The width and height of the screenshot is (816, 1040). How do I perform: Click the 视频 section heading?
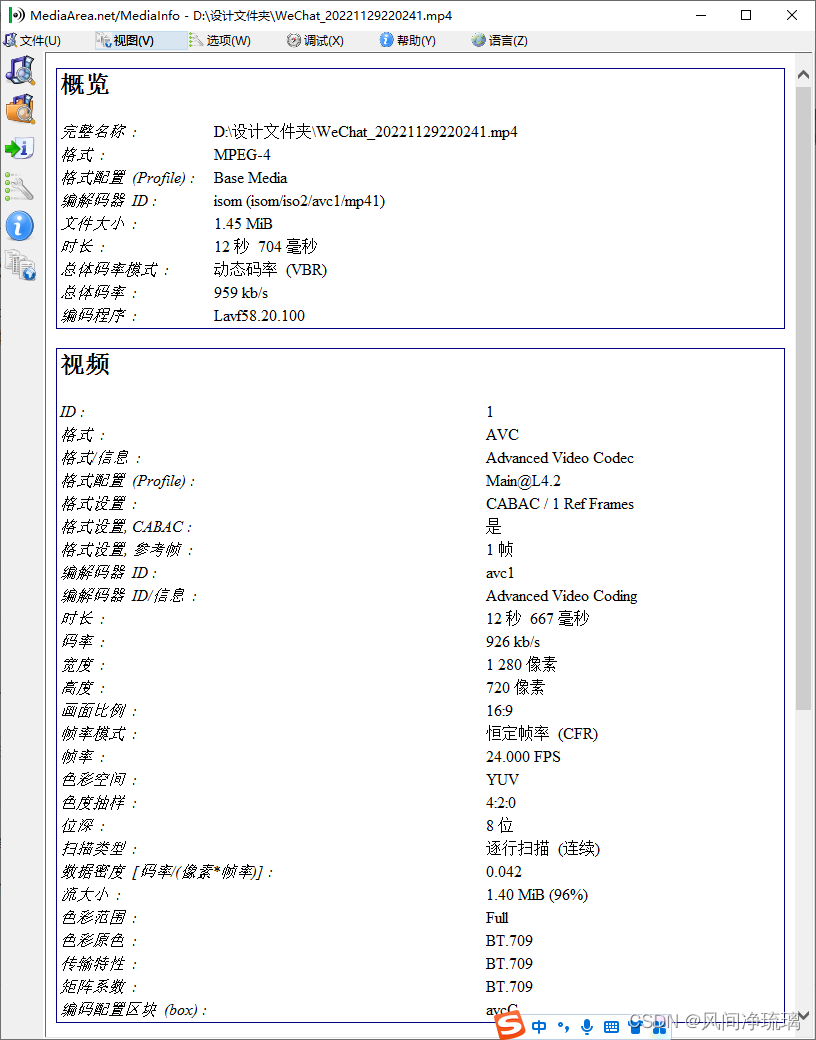click(85, 364)
